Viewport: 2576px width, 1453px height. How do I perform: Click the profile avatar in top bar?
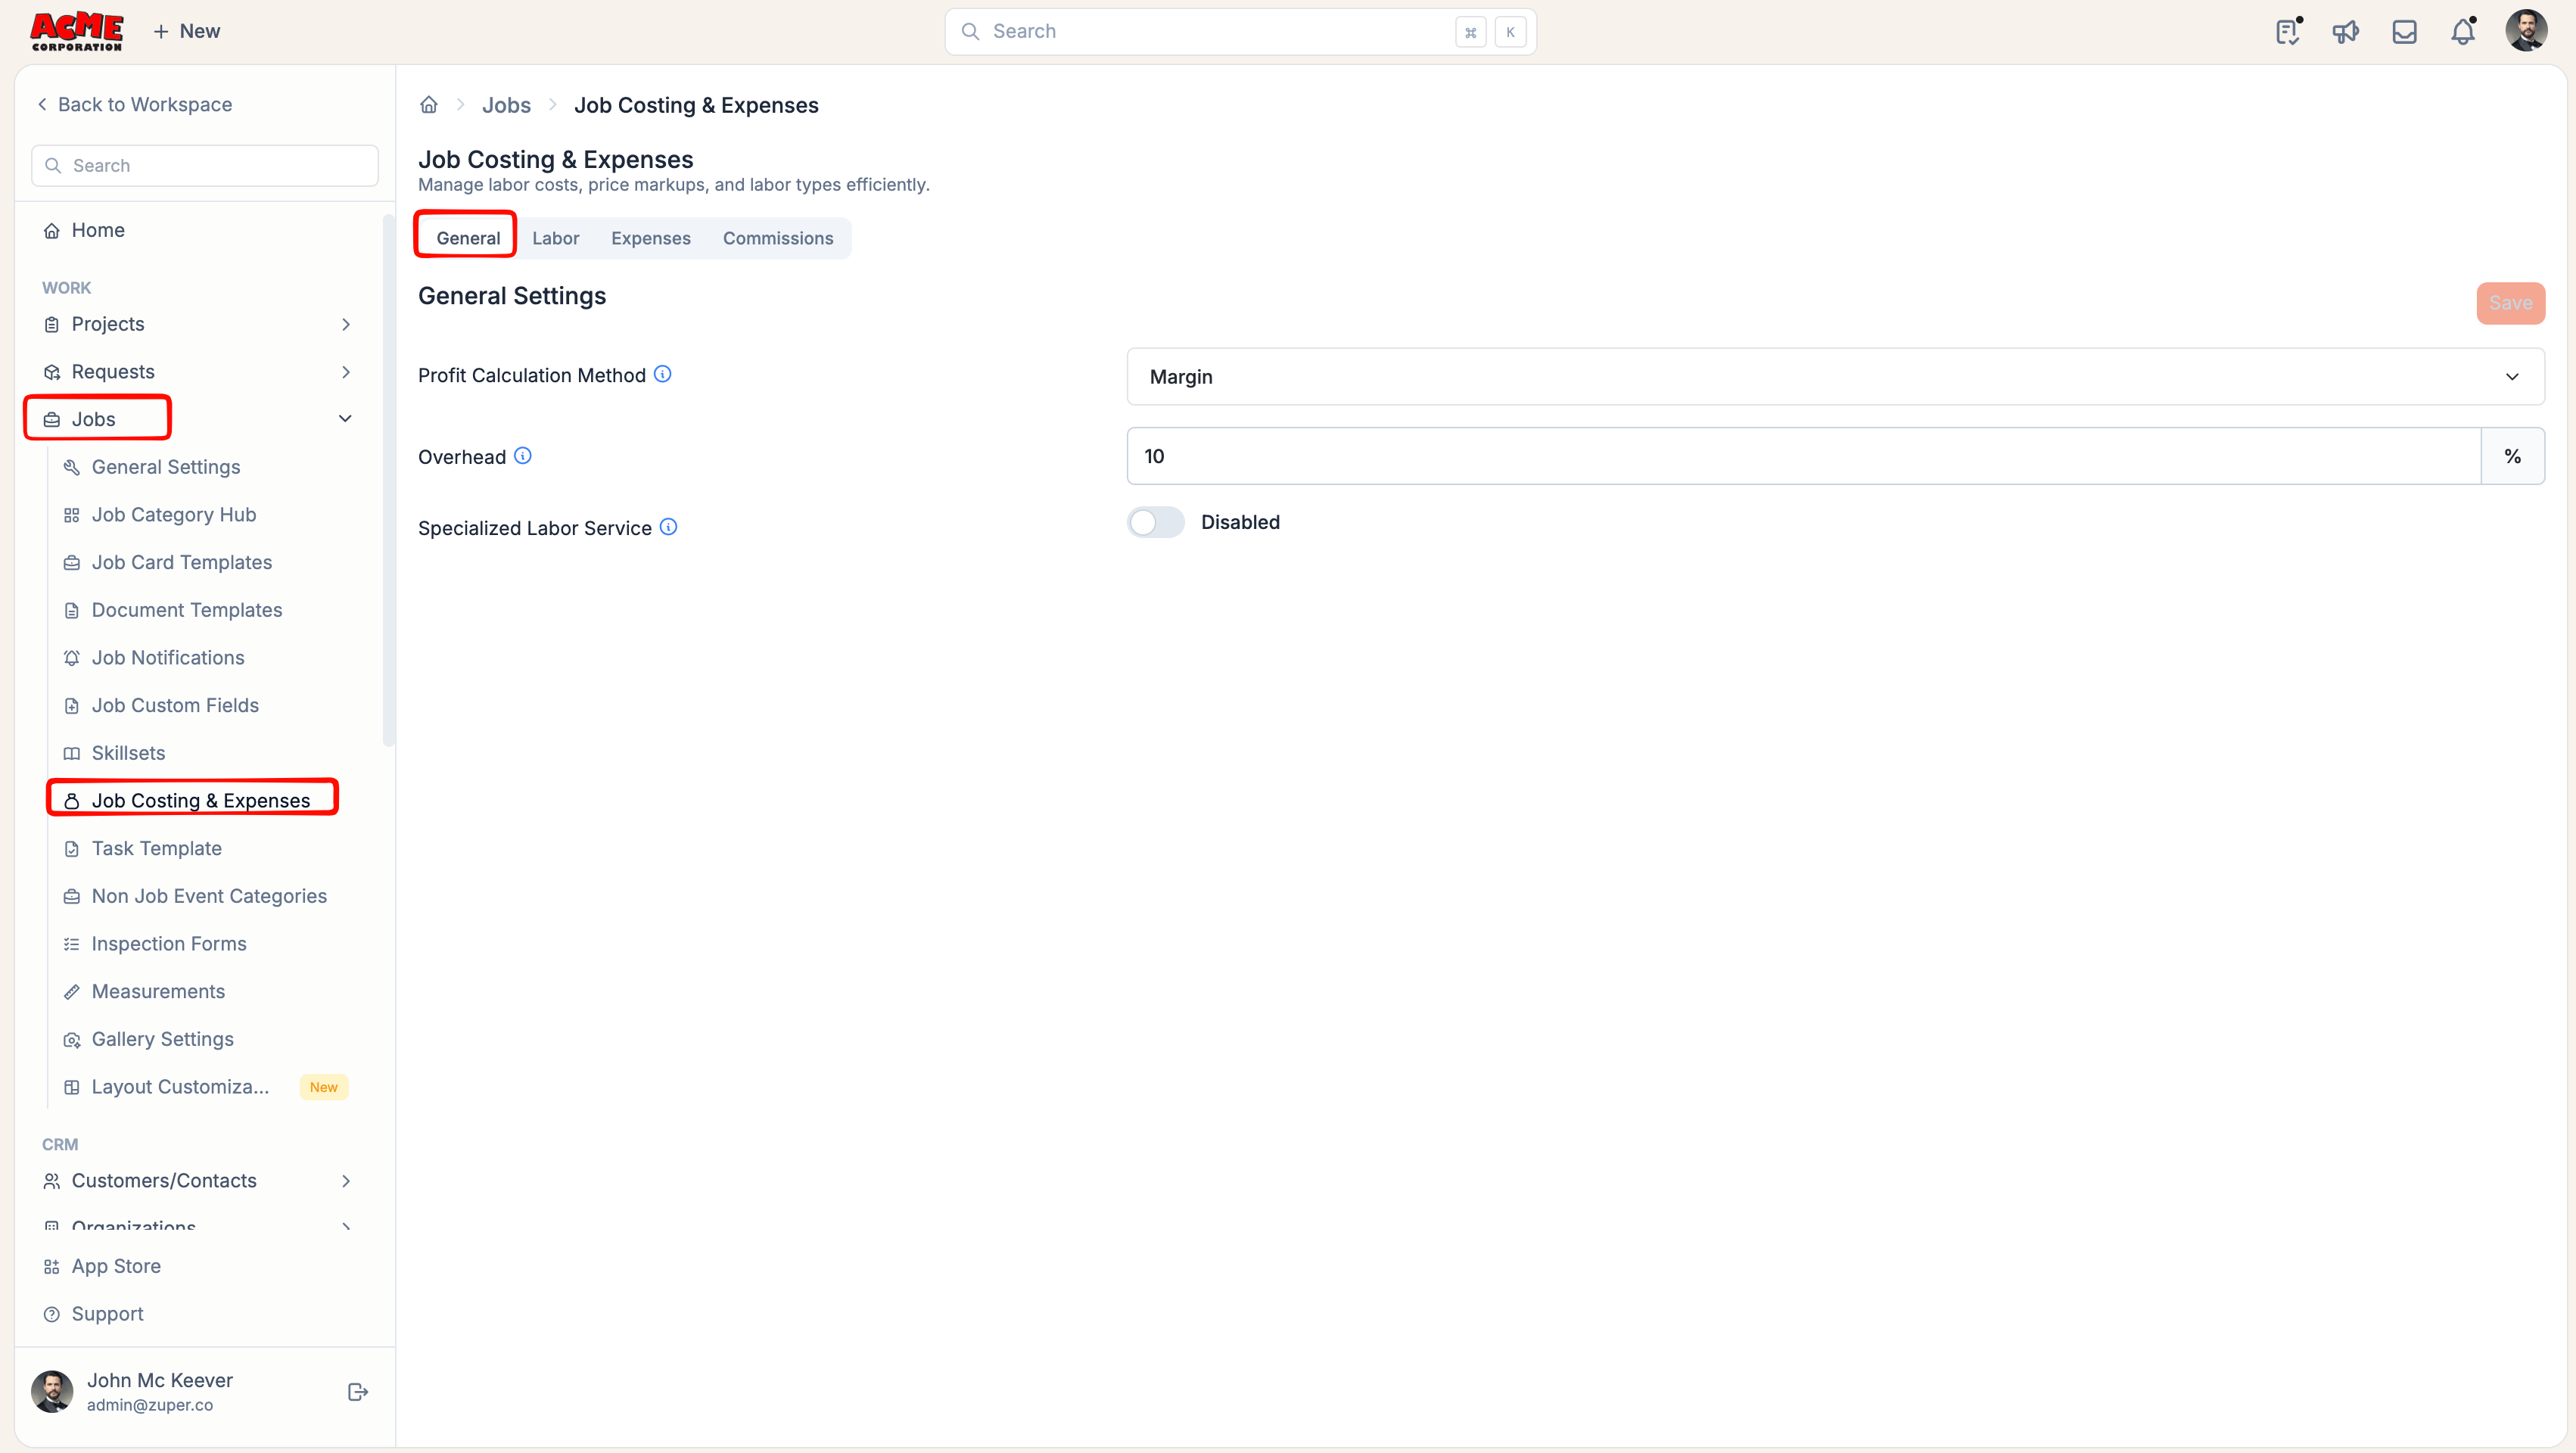coord(2525,31)
